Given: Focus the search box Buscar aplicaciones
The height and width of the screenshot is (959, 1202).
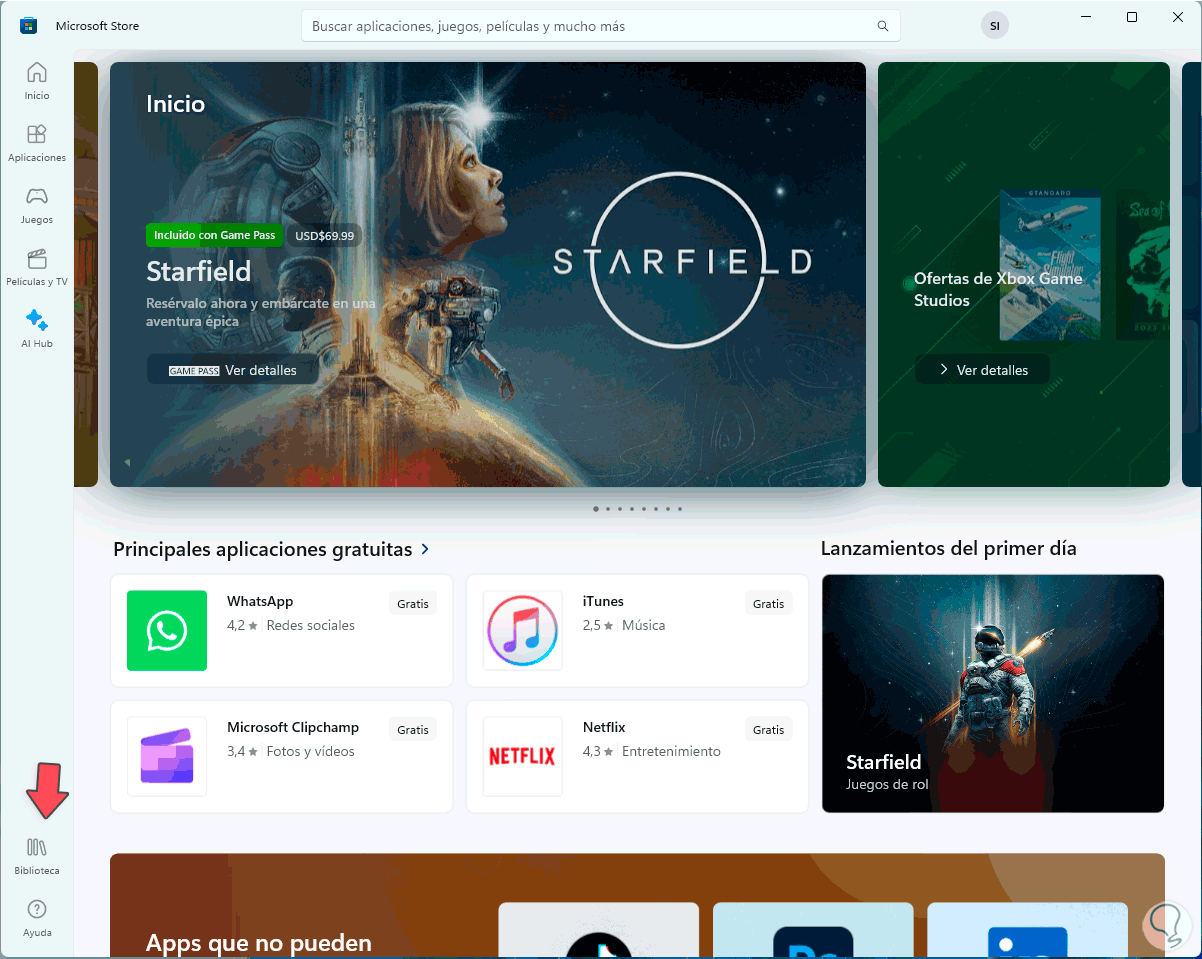Looking at the screenshot, I should pos(601,26).
